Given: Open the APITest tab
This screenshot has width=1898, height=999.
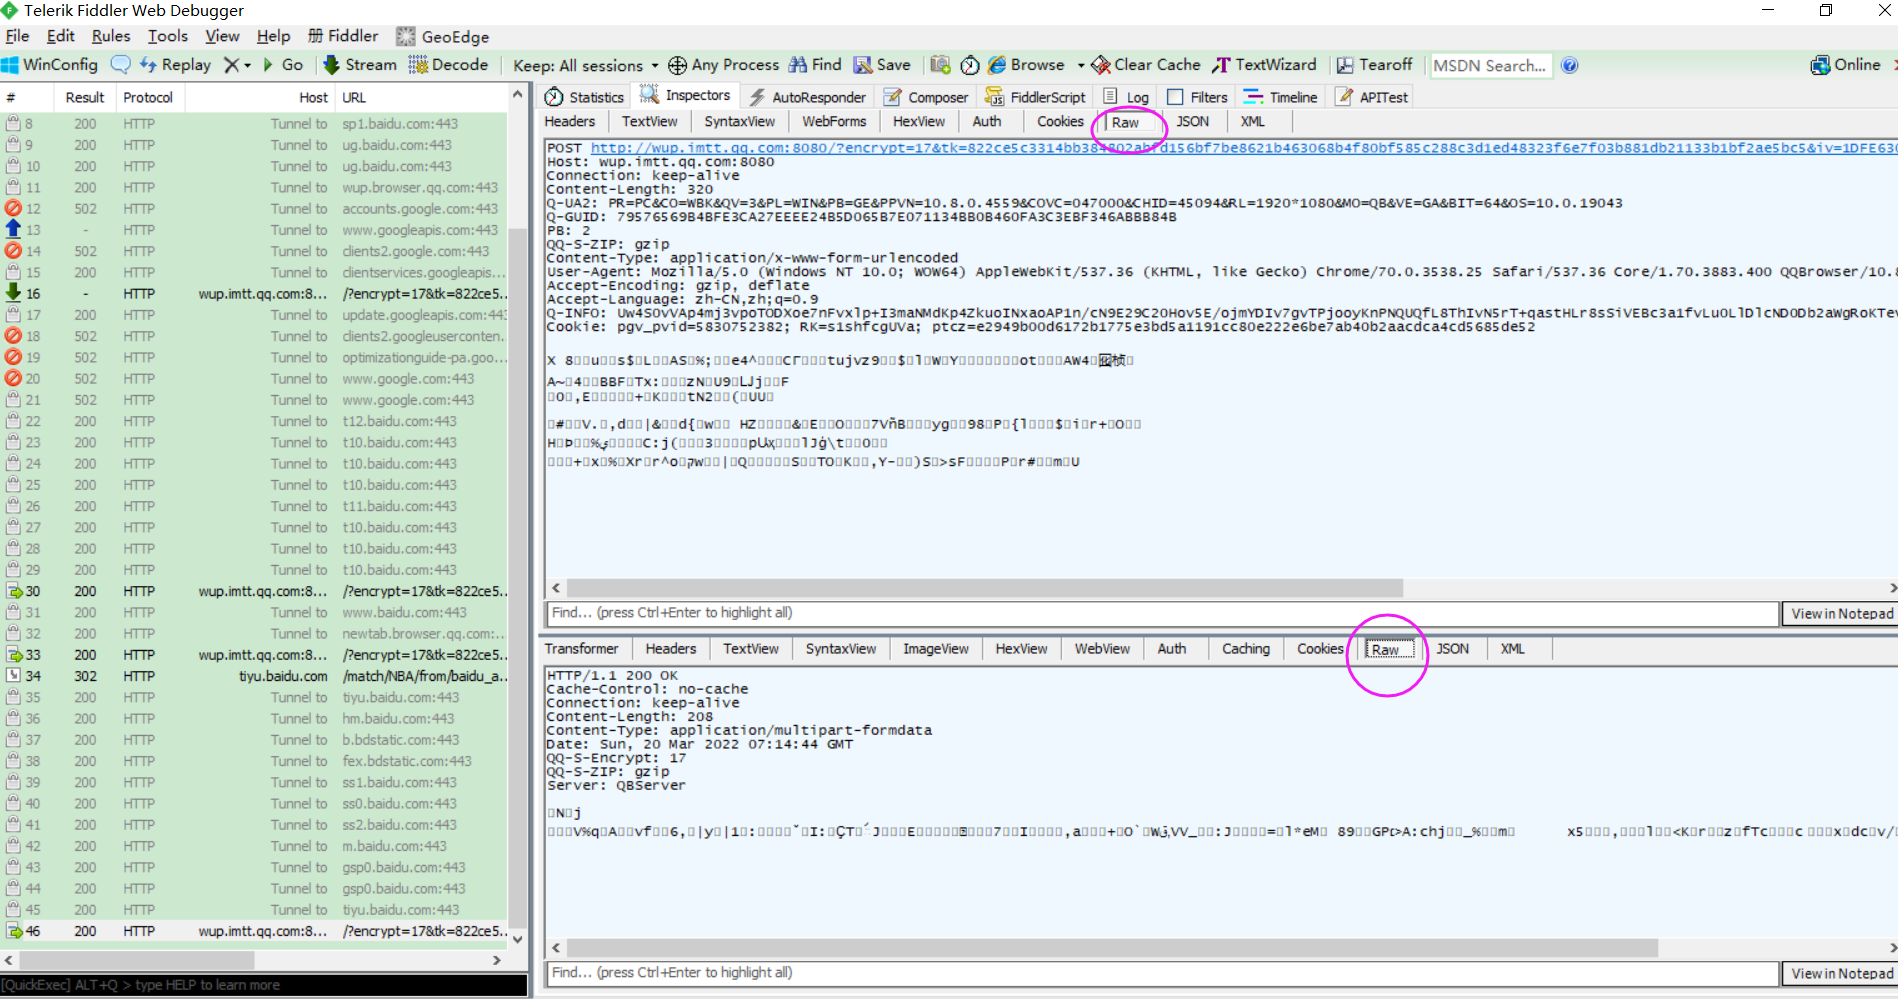Looking at the screenshot, I should coord(1372,97).
